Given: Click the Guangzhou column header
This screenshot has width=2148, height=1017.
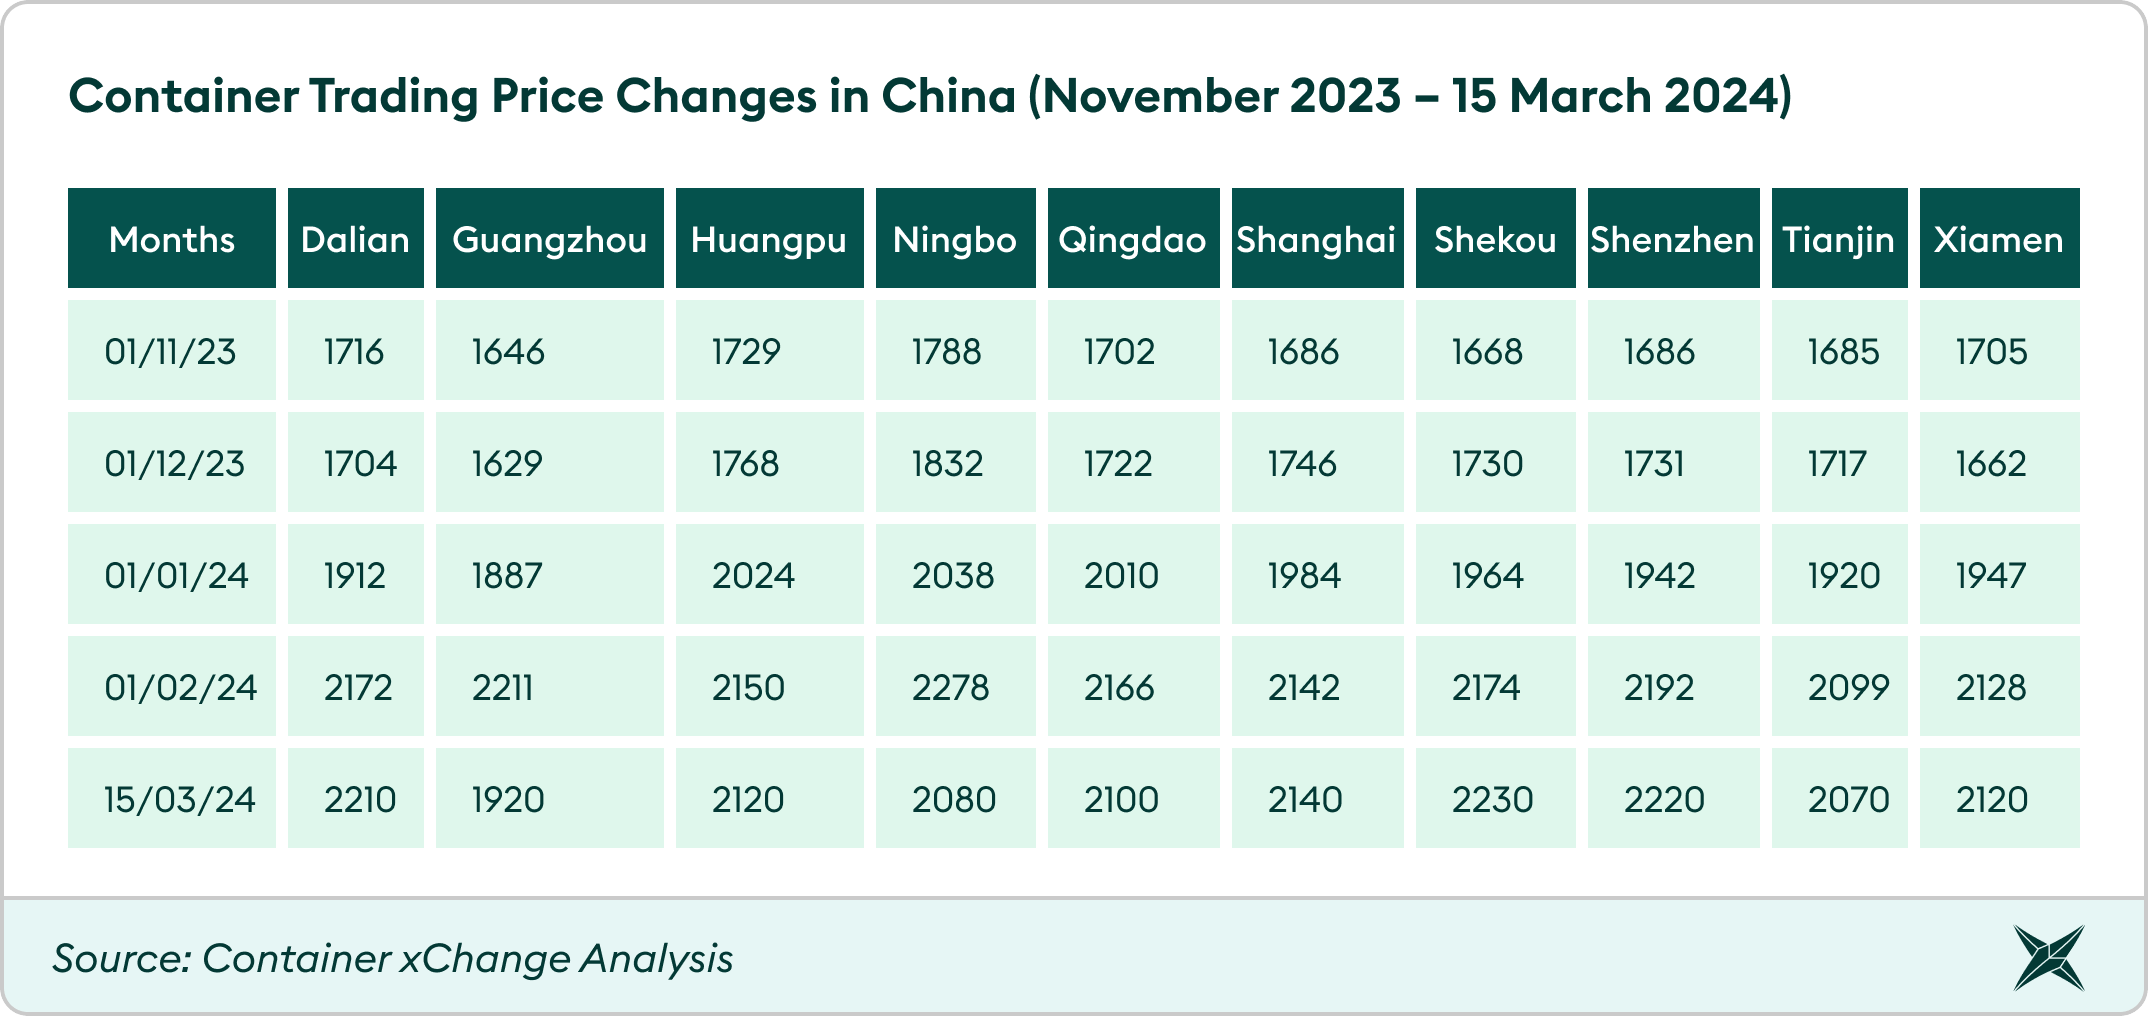Looking at the screenshot, I should point(550,238).
